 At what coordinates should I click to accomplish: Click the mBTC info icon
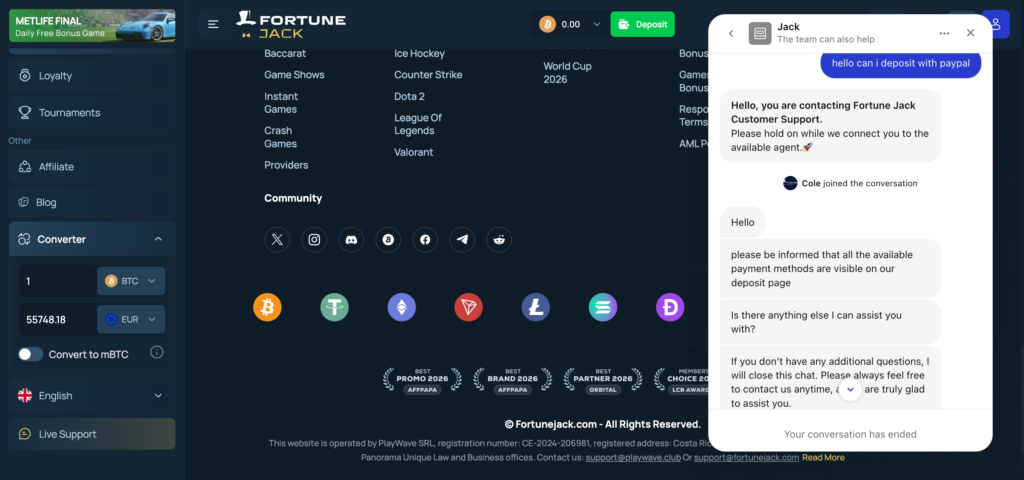(x=157, y=353)
